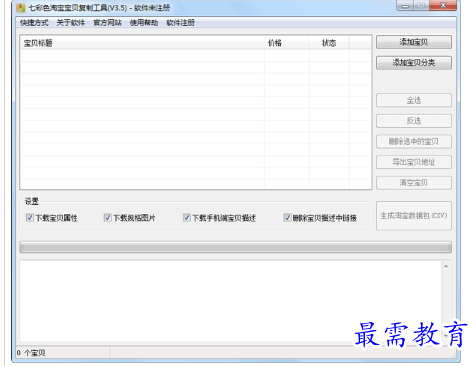
Task: Open the 关于软件 menu
Action: point(71,23)
